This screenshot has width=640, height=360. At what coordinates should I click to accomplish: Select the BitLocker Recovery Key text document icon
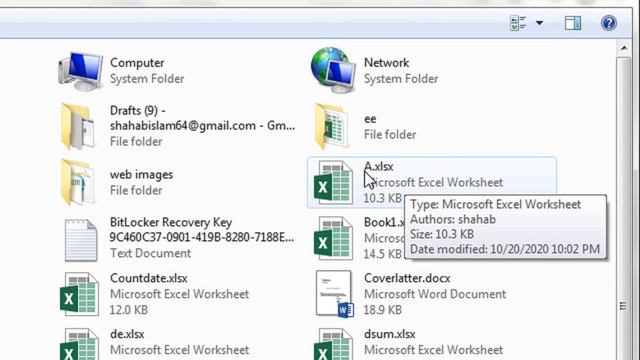(81, 240)
